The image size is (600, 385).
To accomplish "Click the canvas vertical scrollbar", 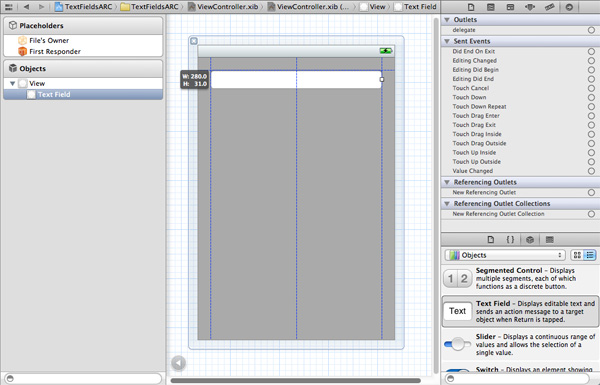I will click(x=435, y=195).
